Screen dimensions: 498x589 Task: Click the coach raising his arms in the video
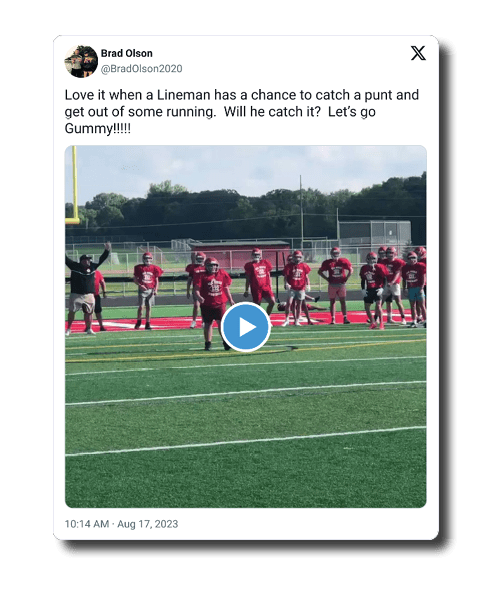pos(85,287)
